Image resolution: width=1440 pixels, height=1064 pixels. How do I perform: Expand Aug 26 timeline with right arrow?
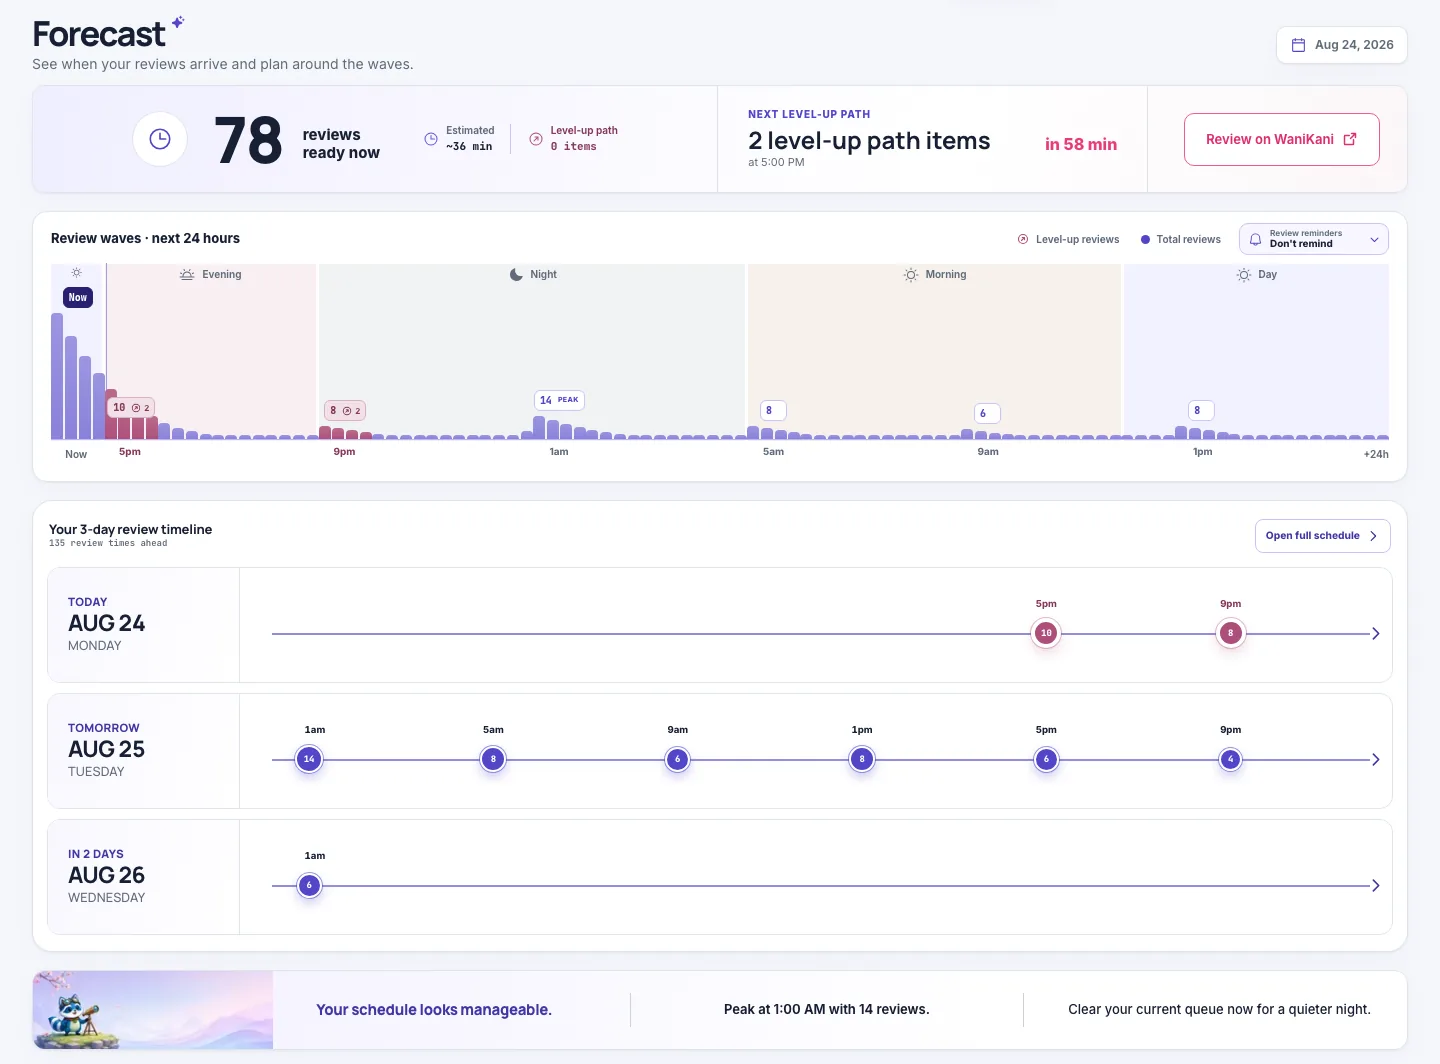coord(1376,885)
